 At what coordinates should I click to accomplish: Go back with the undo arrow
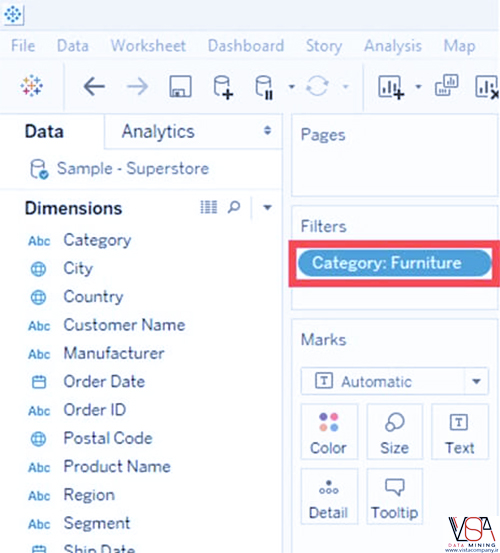pos(94,86)
